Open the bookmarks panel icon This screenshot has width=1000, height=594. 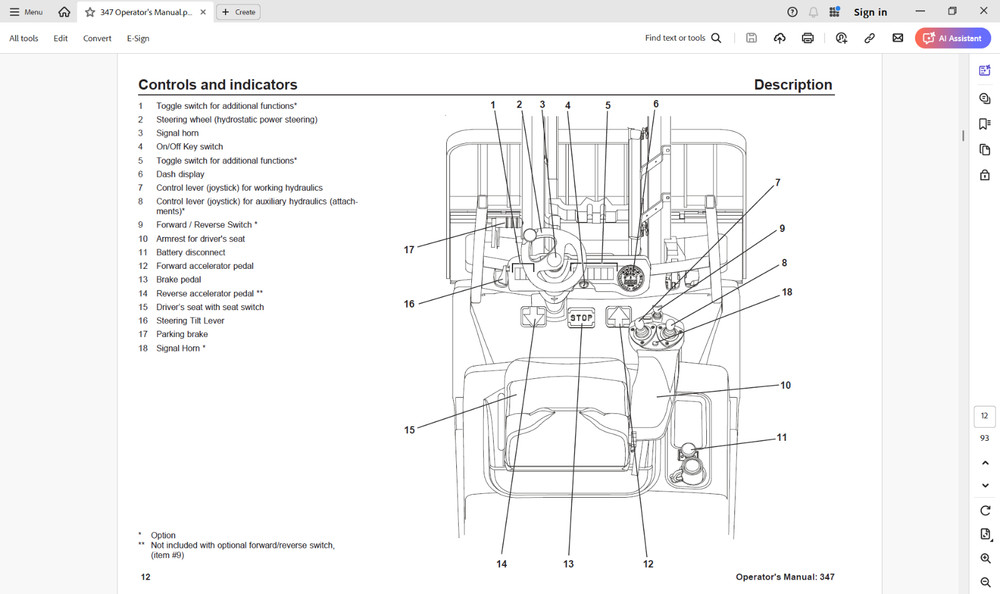pos(985,124)
